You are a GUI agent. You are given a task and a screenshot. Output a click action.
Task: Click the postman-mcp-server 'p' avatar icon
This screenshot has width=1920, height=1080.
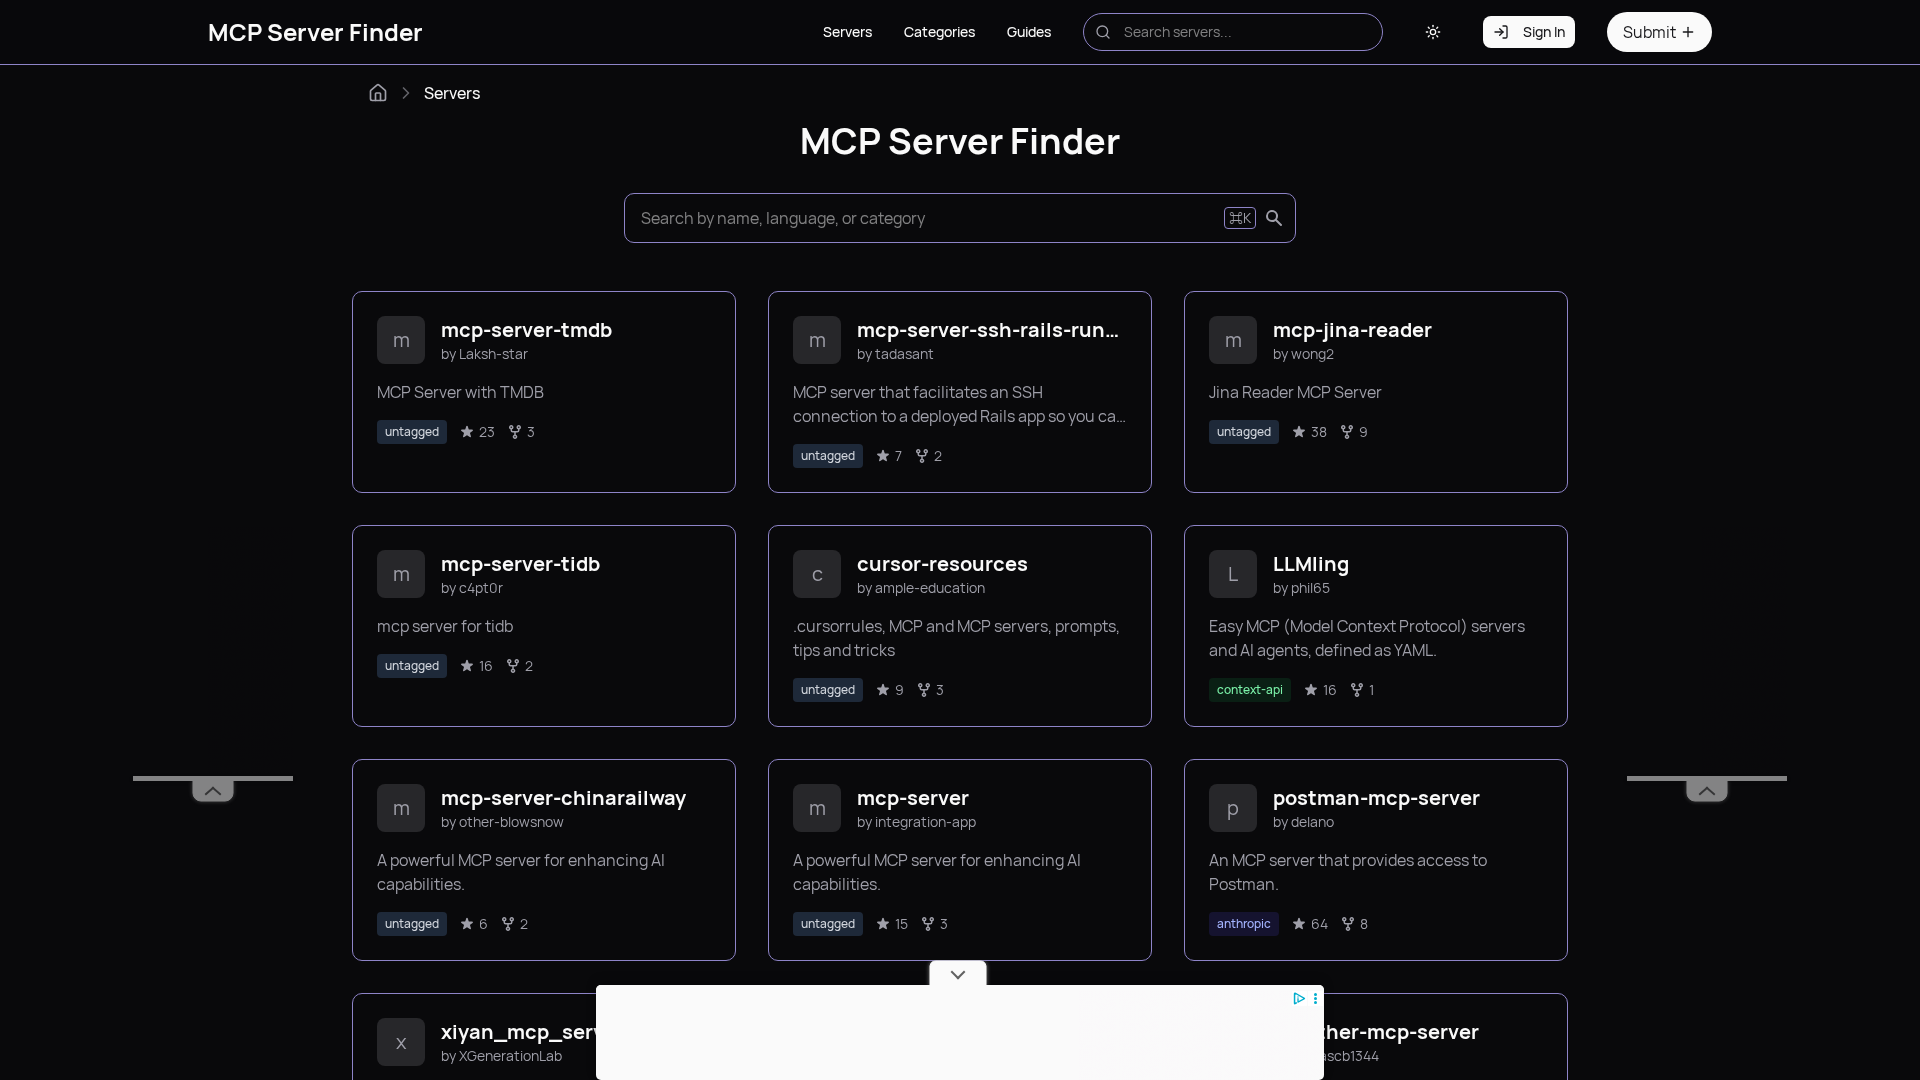coord(1233,808)
